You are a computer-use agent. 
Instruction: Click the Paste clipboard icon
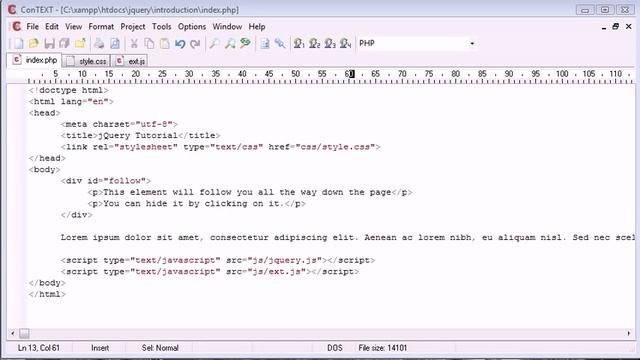[x=164, y=43]
